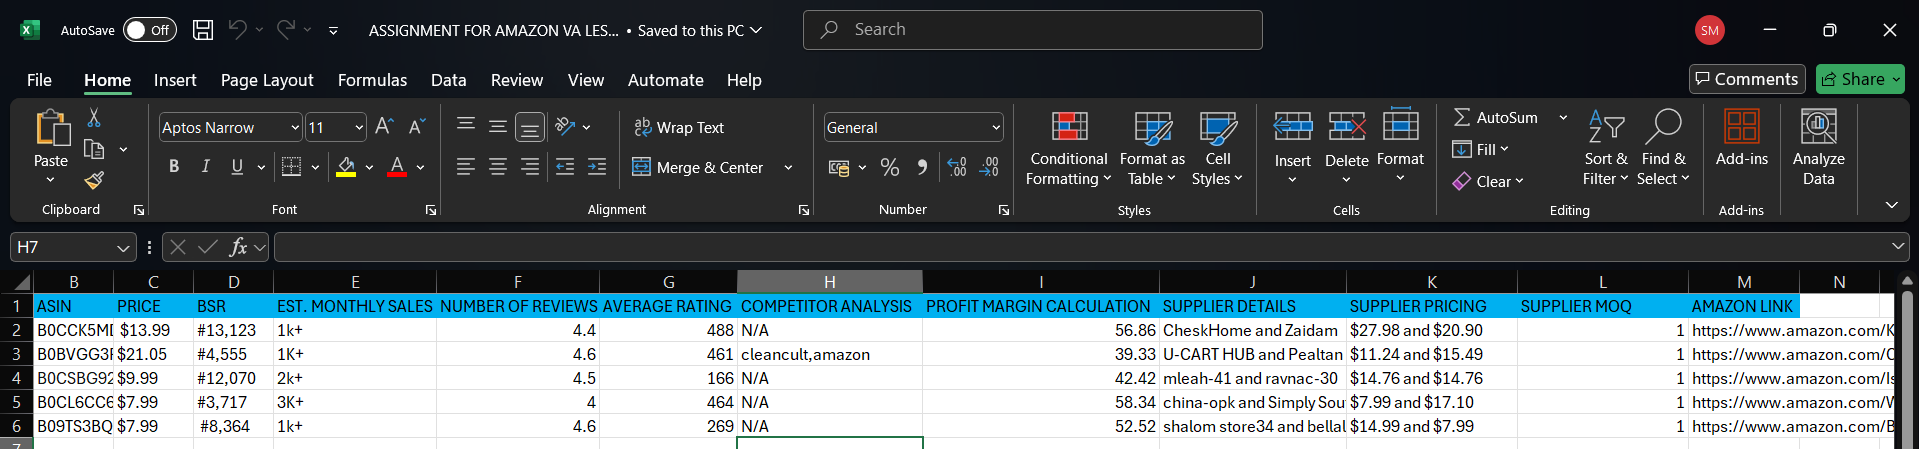Apply Percent Style format

890,167
